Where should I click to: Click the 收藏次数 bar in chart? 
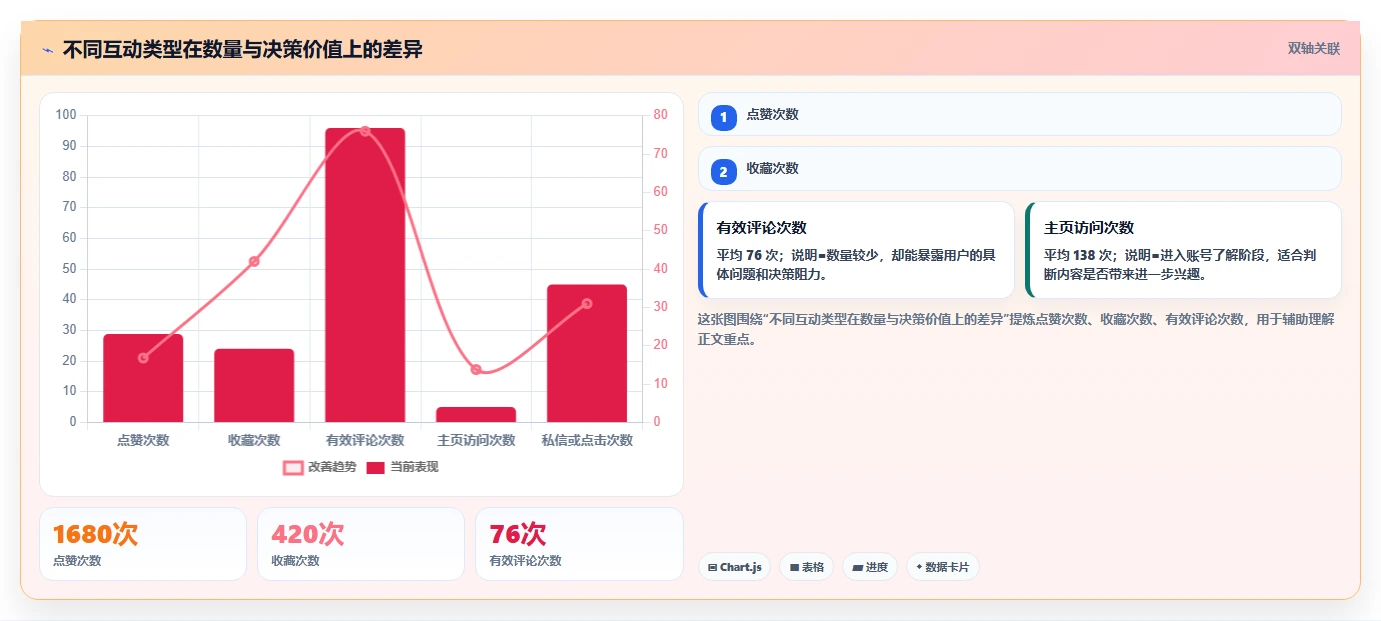click(x=254, y=385)
